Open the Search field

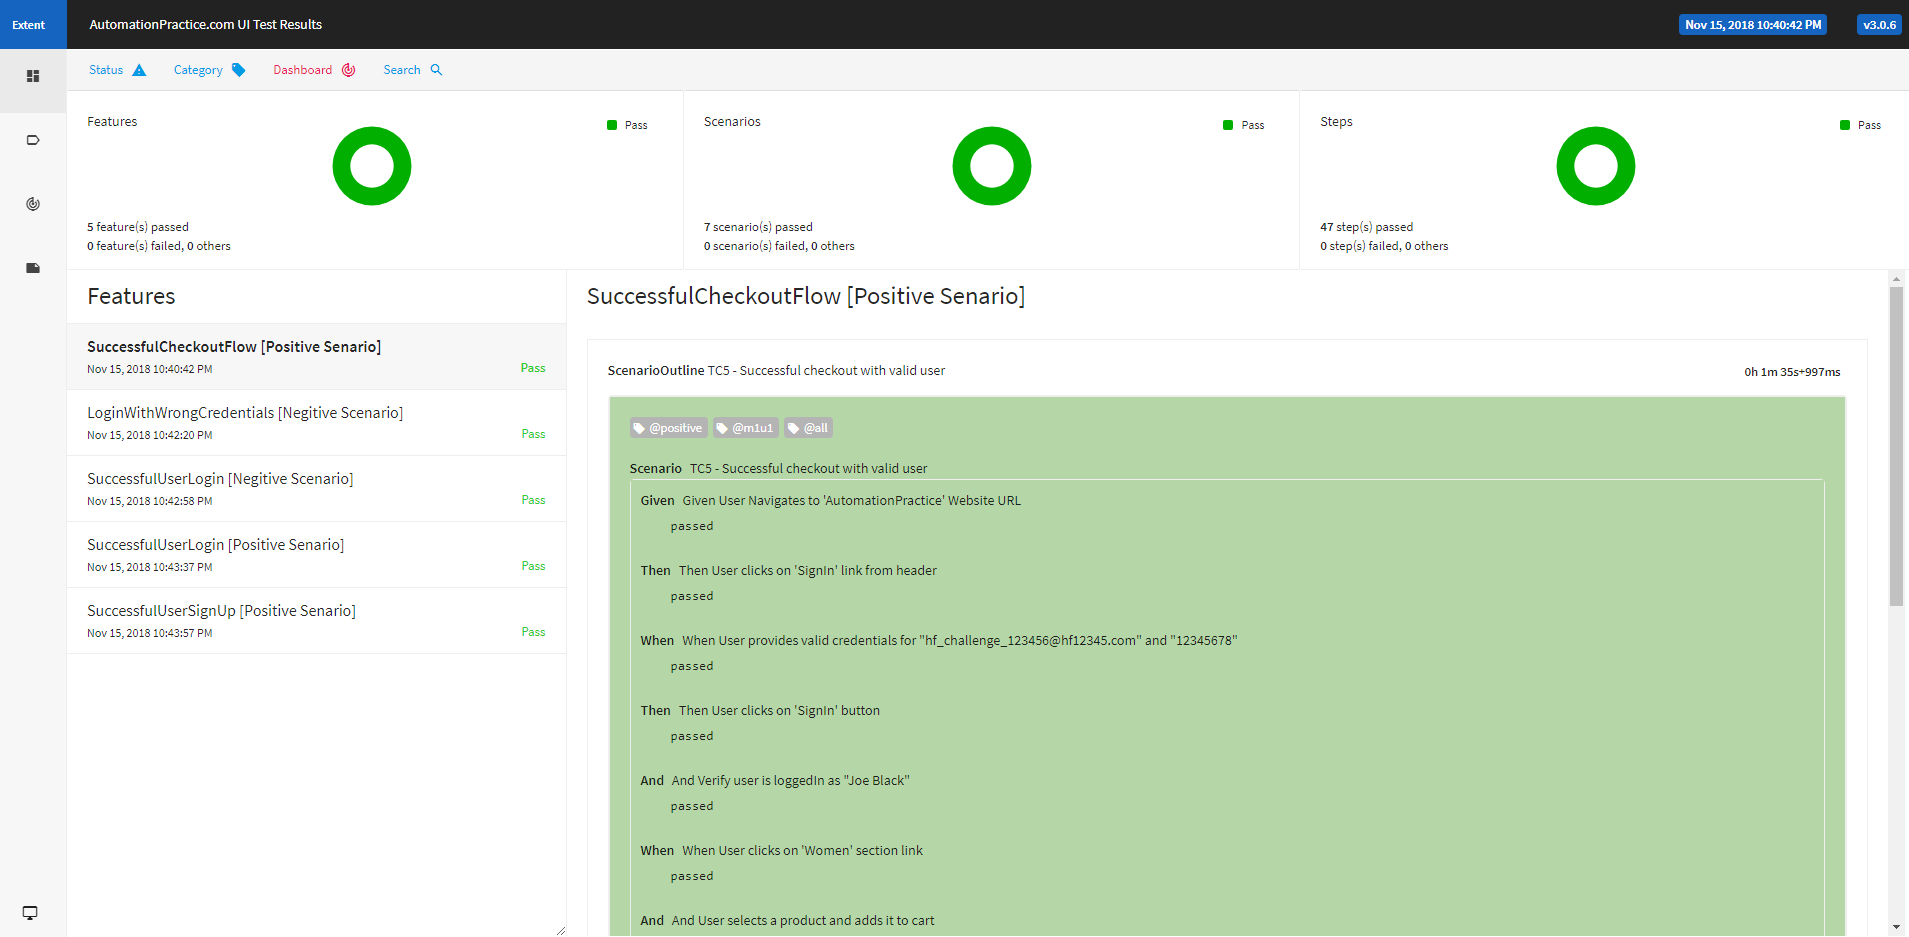pos(412,70)
